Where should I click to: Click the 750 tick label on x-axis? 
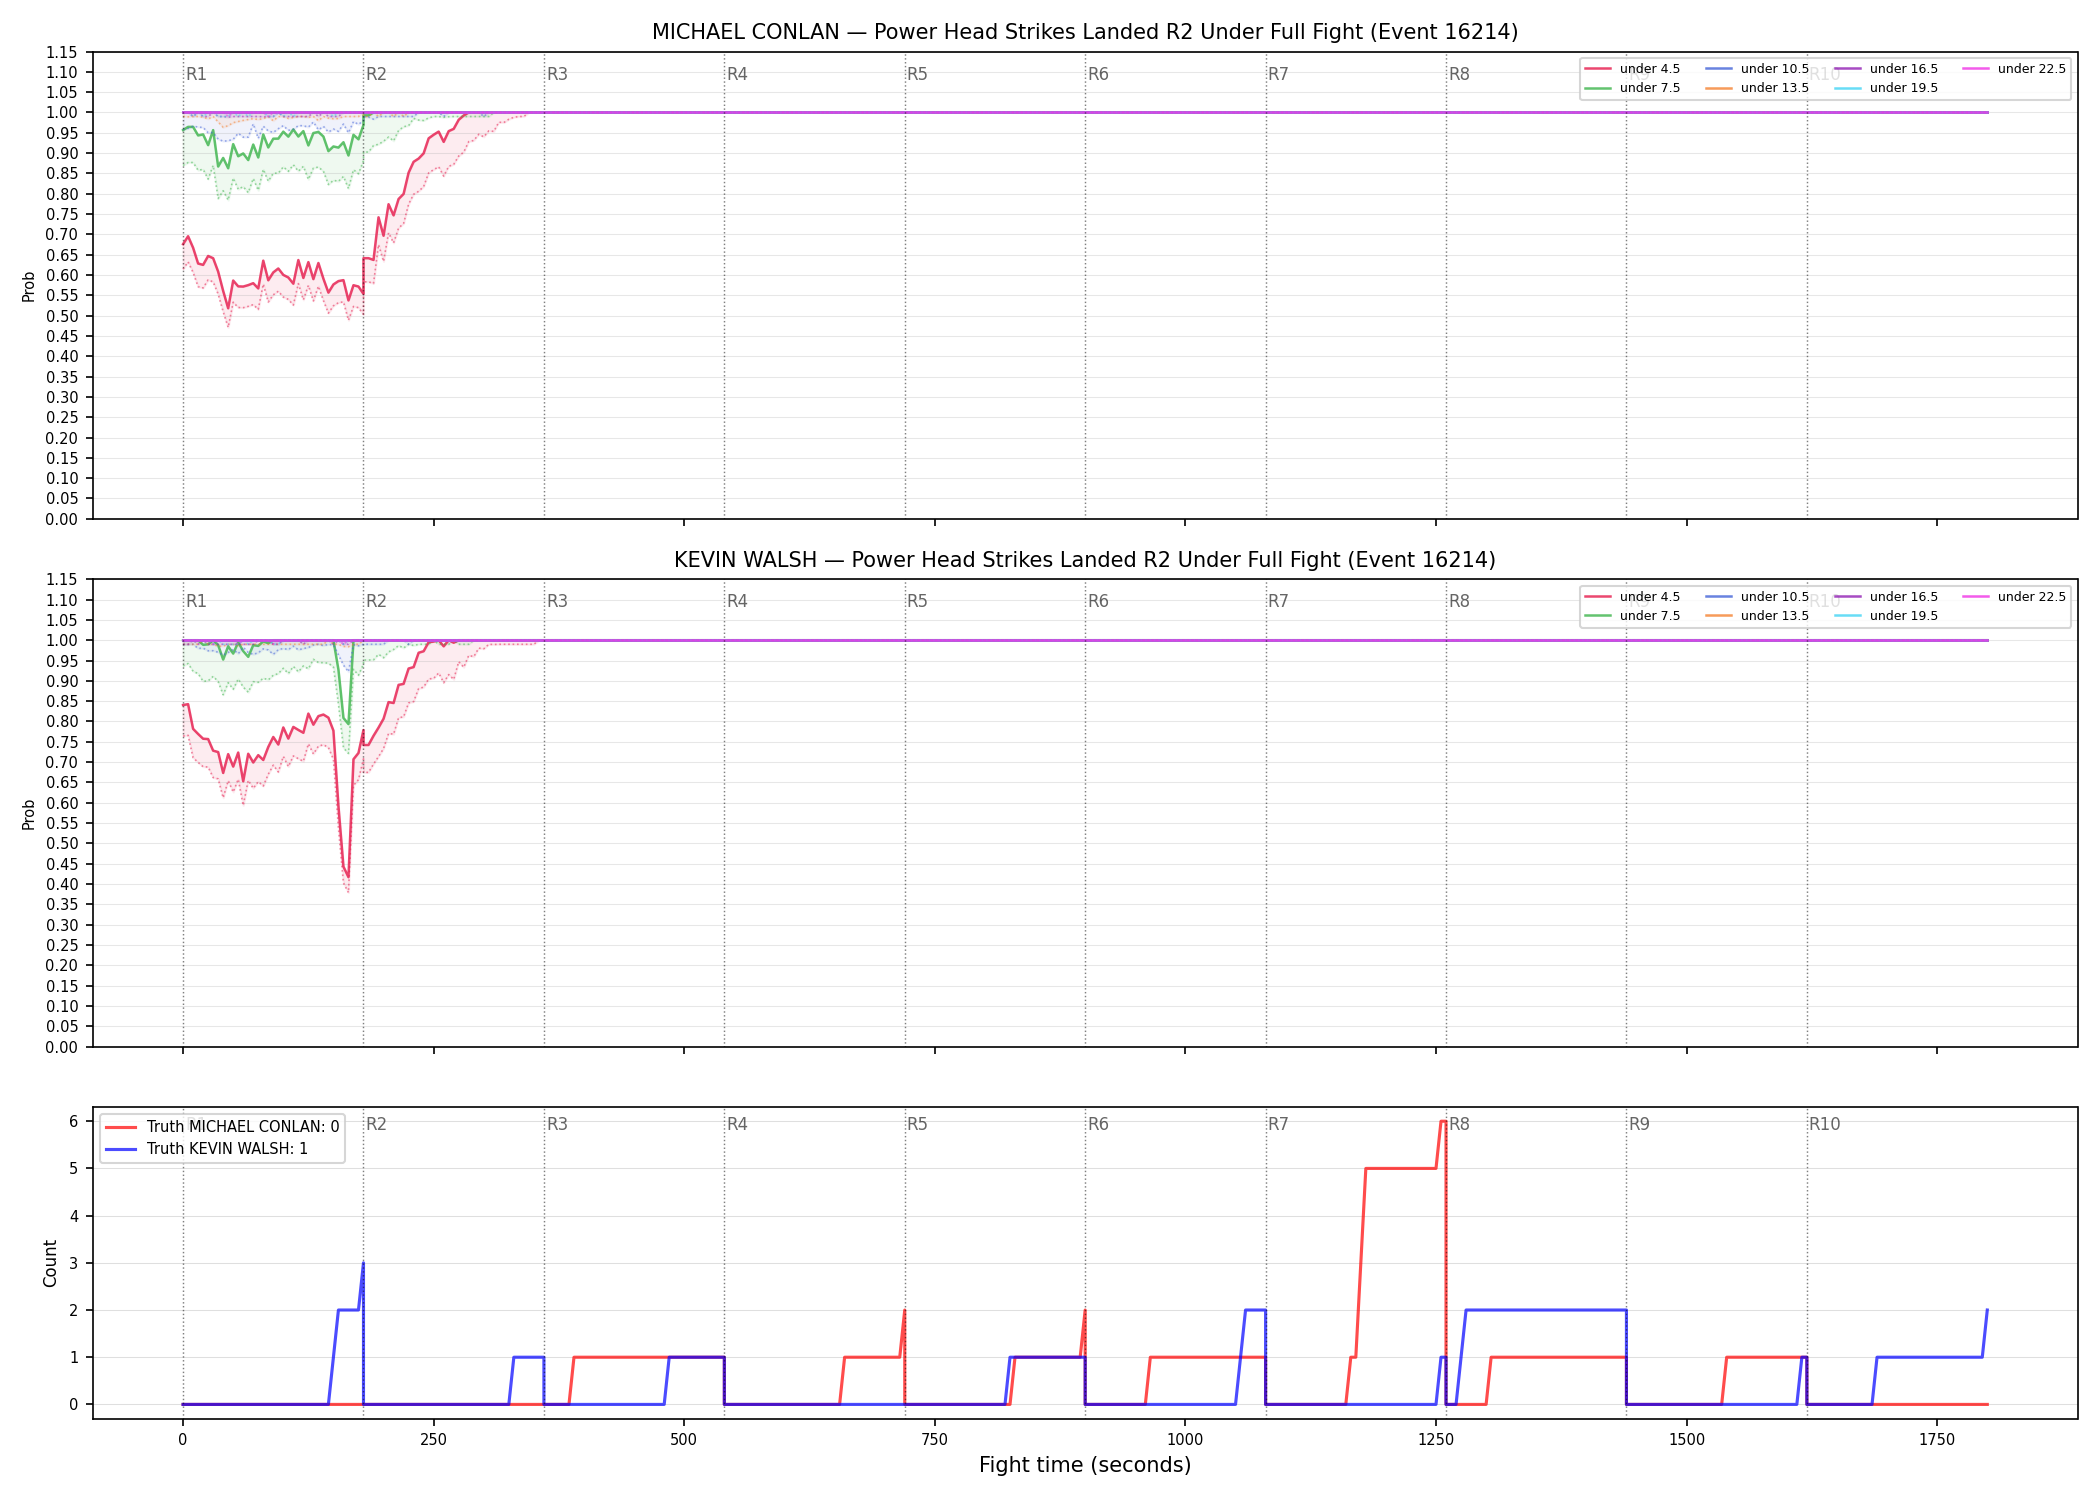[x=934, y=1440]
